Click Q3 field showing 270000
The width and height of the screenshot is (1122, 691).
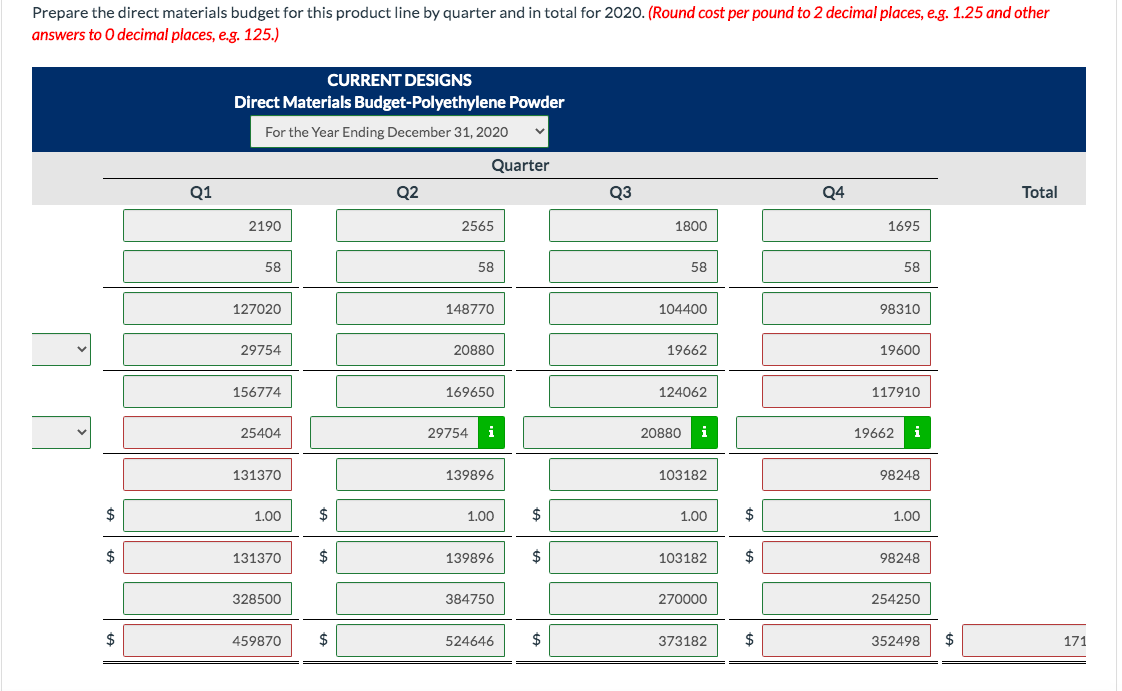pyautogui.click(x=633, y=599)
